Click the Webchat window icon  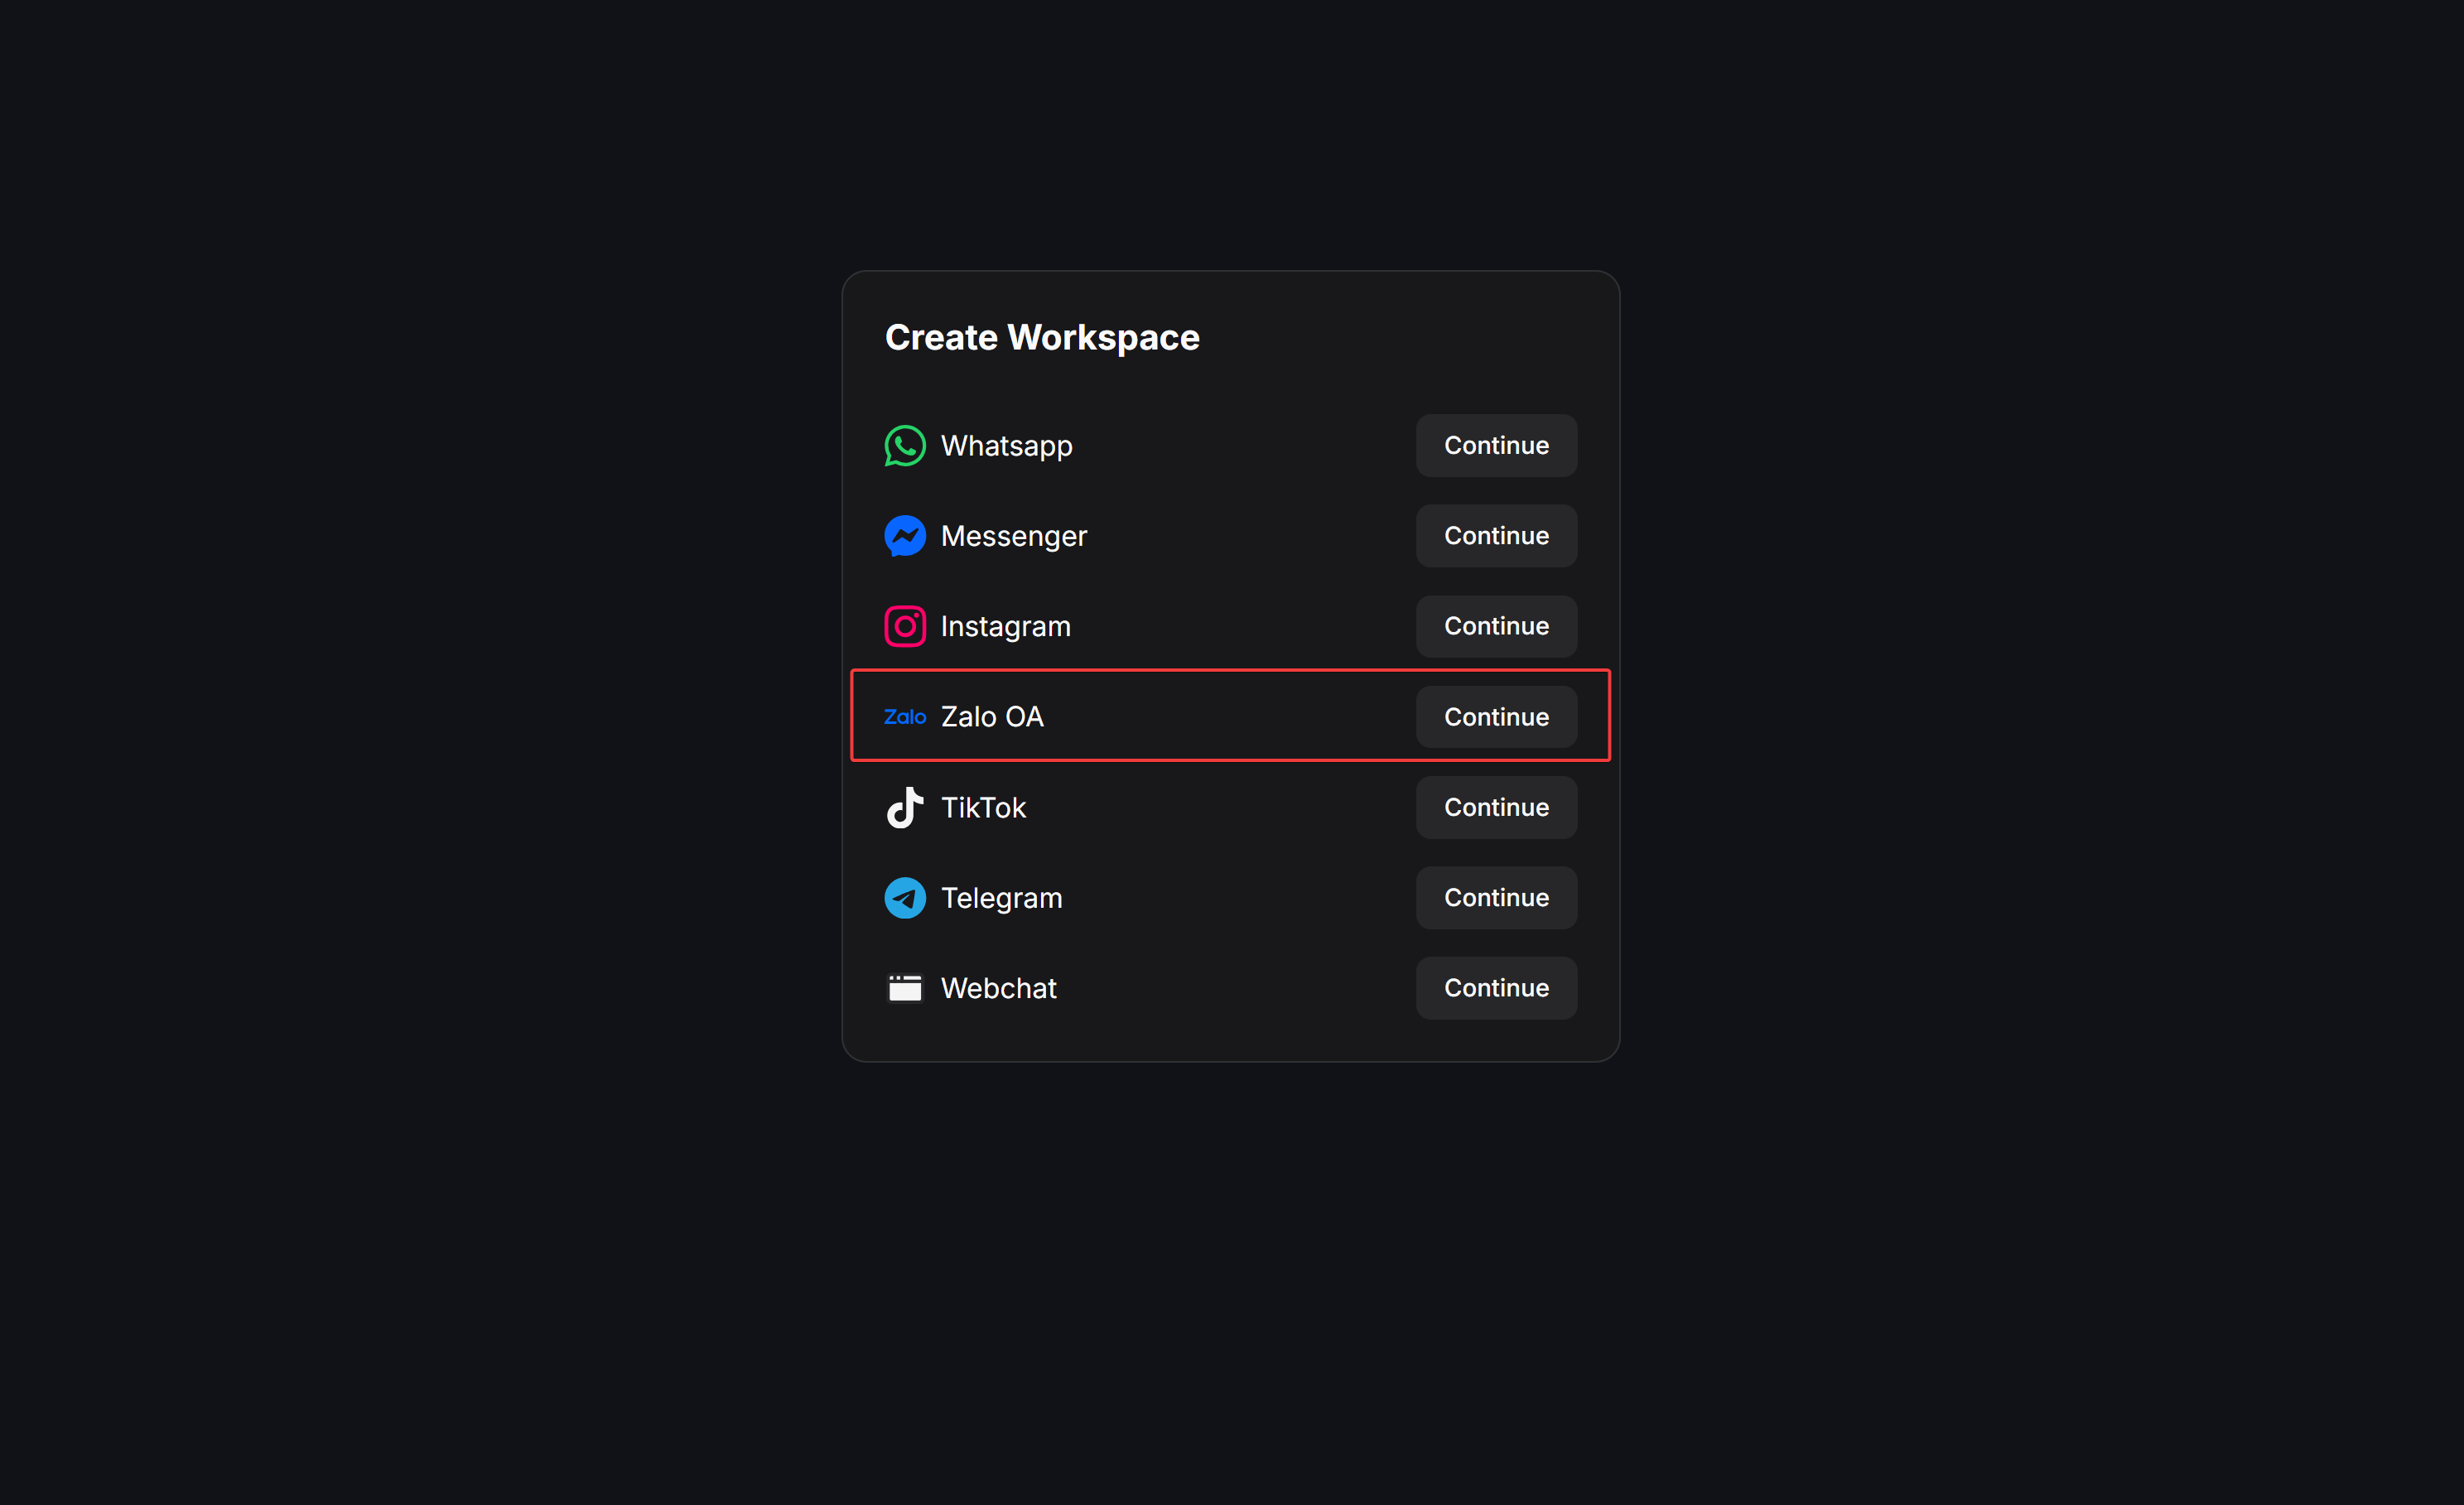(x=905, y=988)
